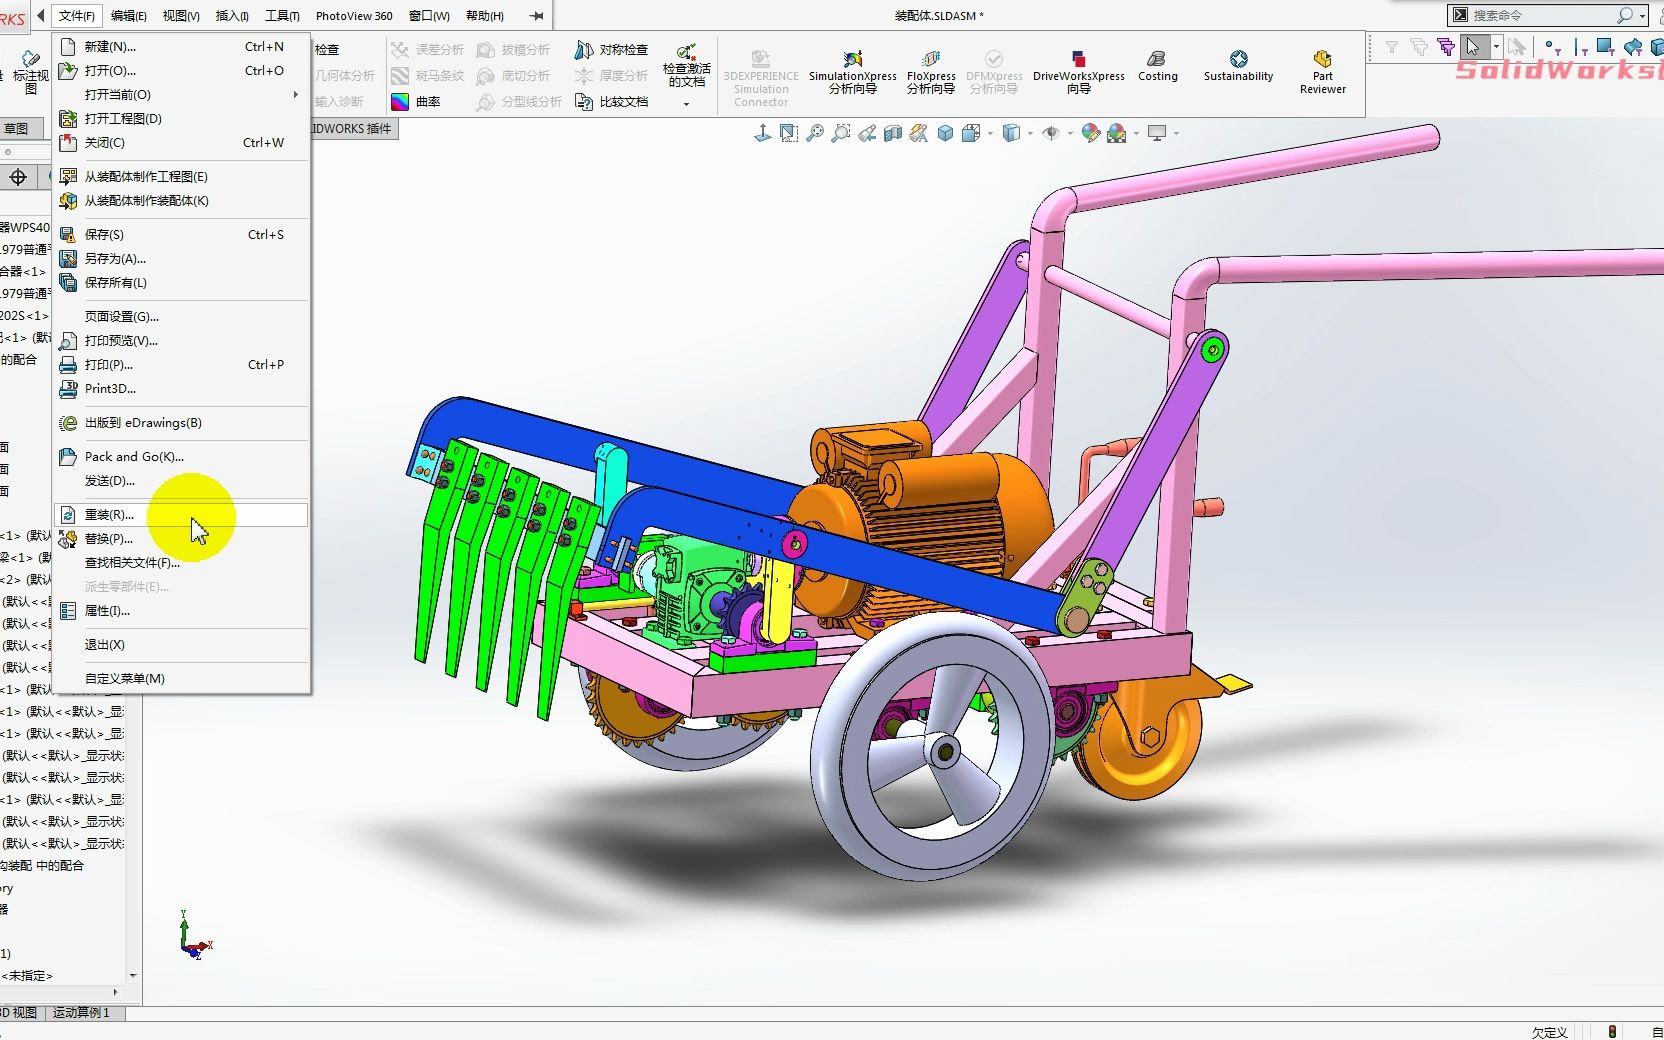Image resolution: width=1664 pixels, height=1040 pixels.
Task: Select the Zoom to Area tool
Action: click(843, 132)
